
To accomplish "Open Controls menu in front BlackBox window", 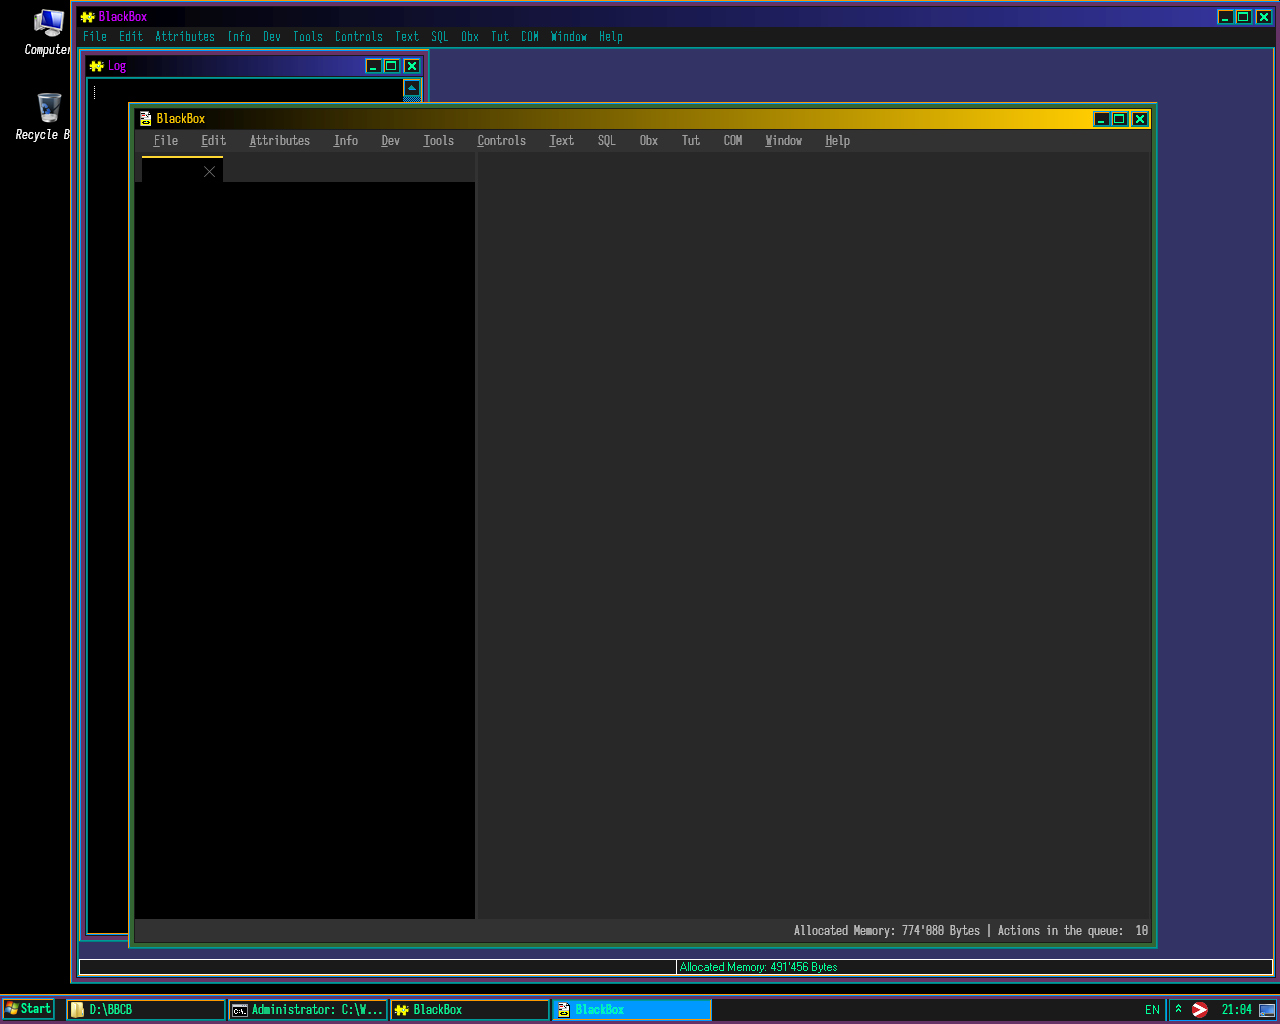I will tap(501, 141).
